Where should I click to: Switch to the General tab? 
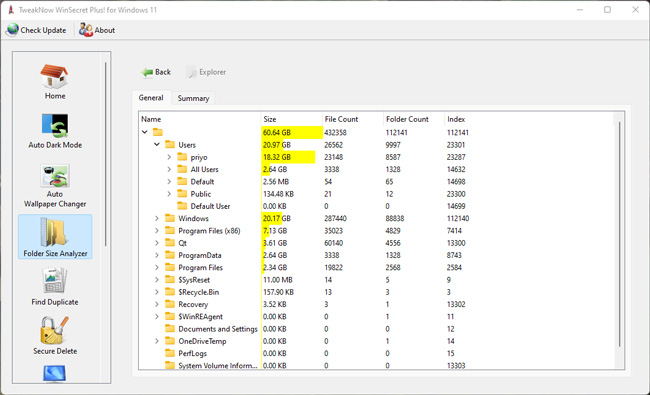[x=151, y=98]
